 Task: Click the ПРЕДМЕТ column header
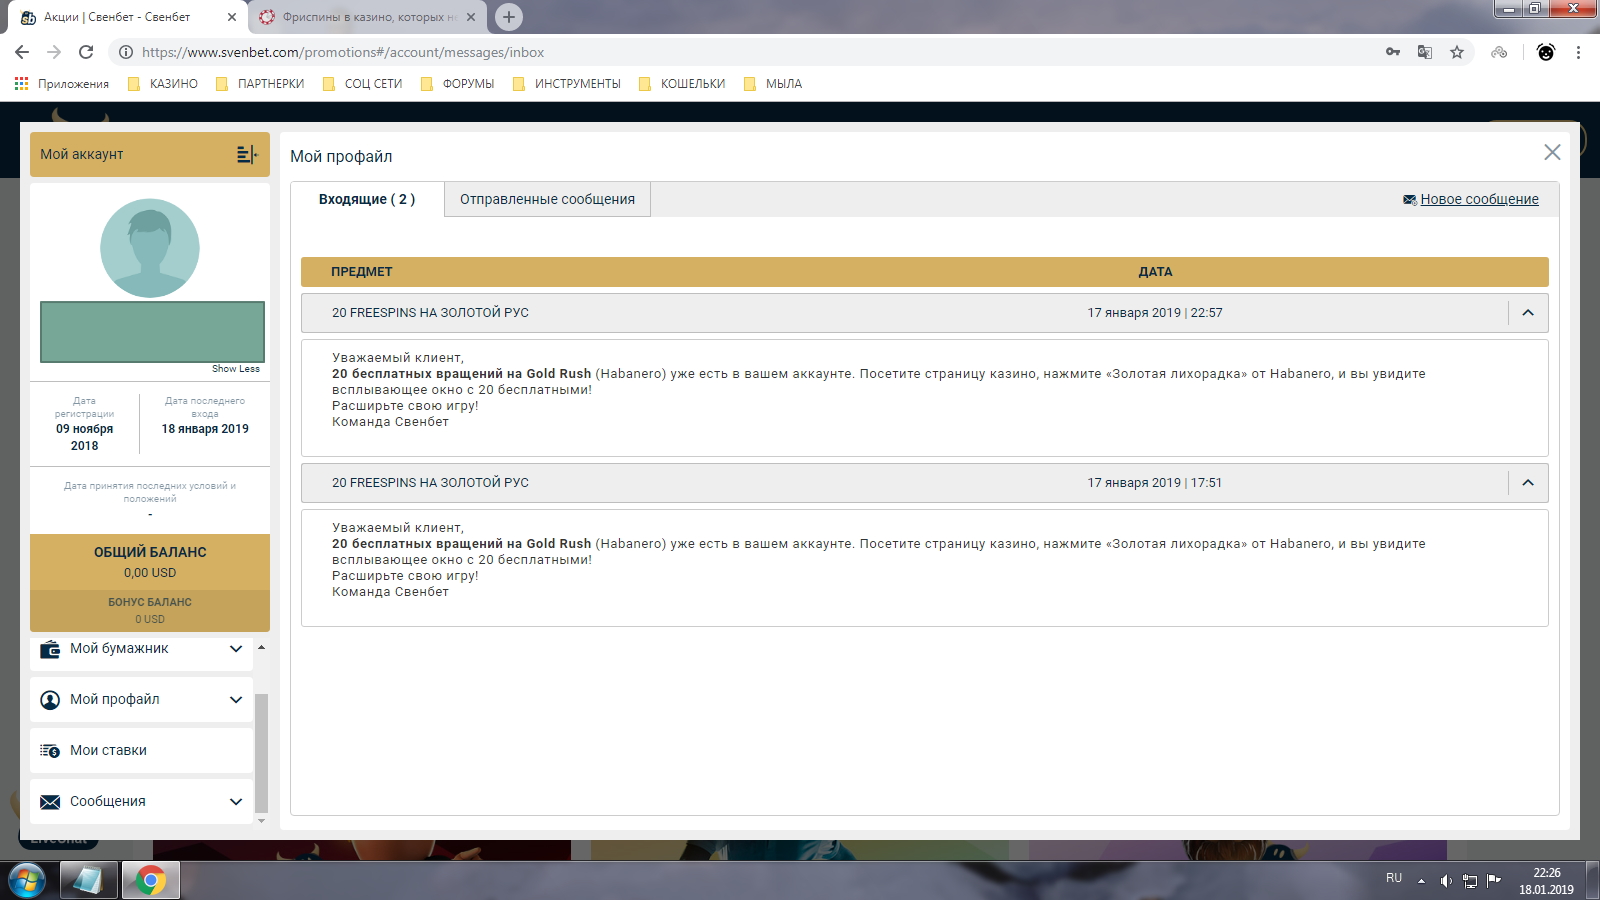coord(362,272)
